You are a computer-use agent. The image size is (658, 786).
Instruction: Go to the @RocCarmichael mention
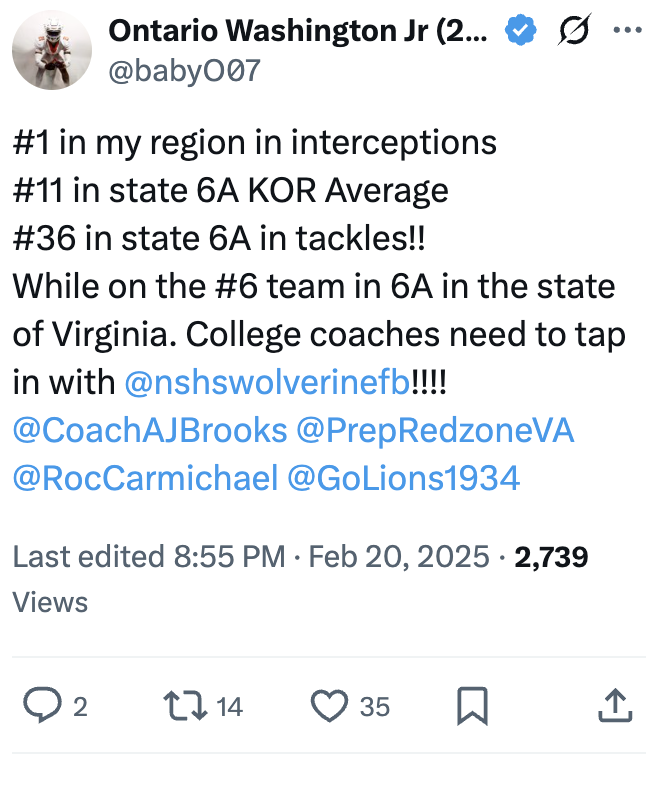tap(145, 478)
